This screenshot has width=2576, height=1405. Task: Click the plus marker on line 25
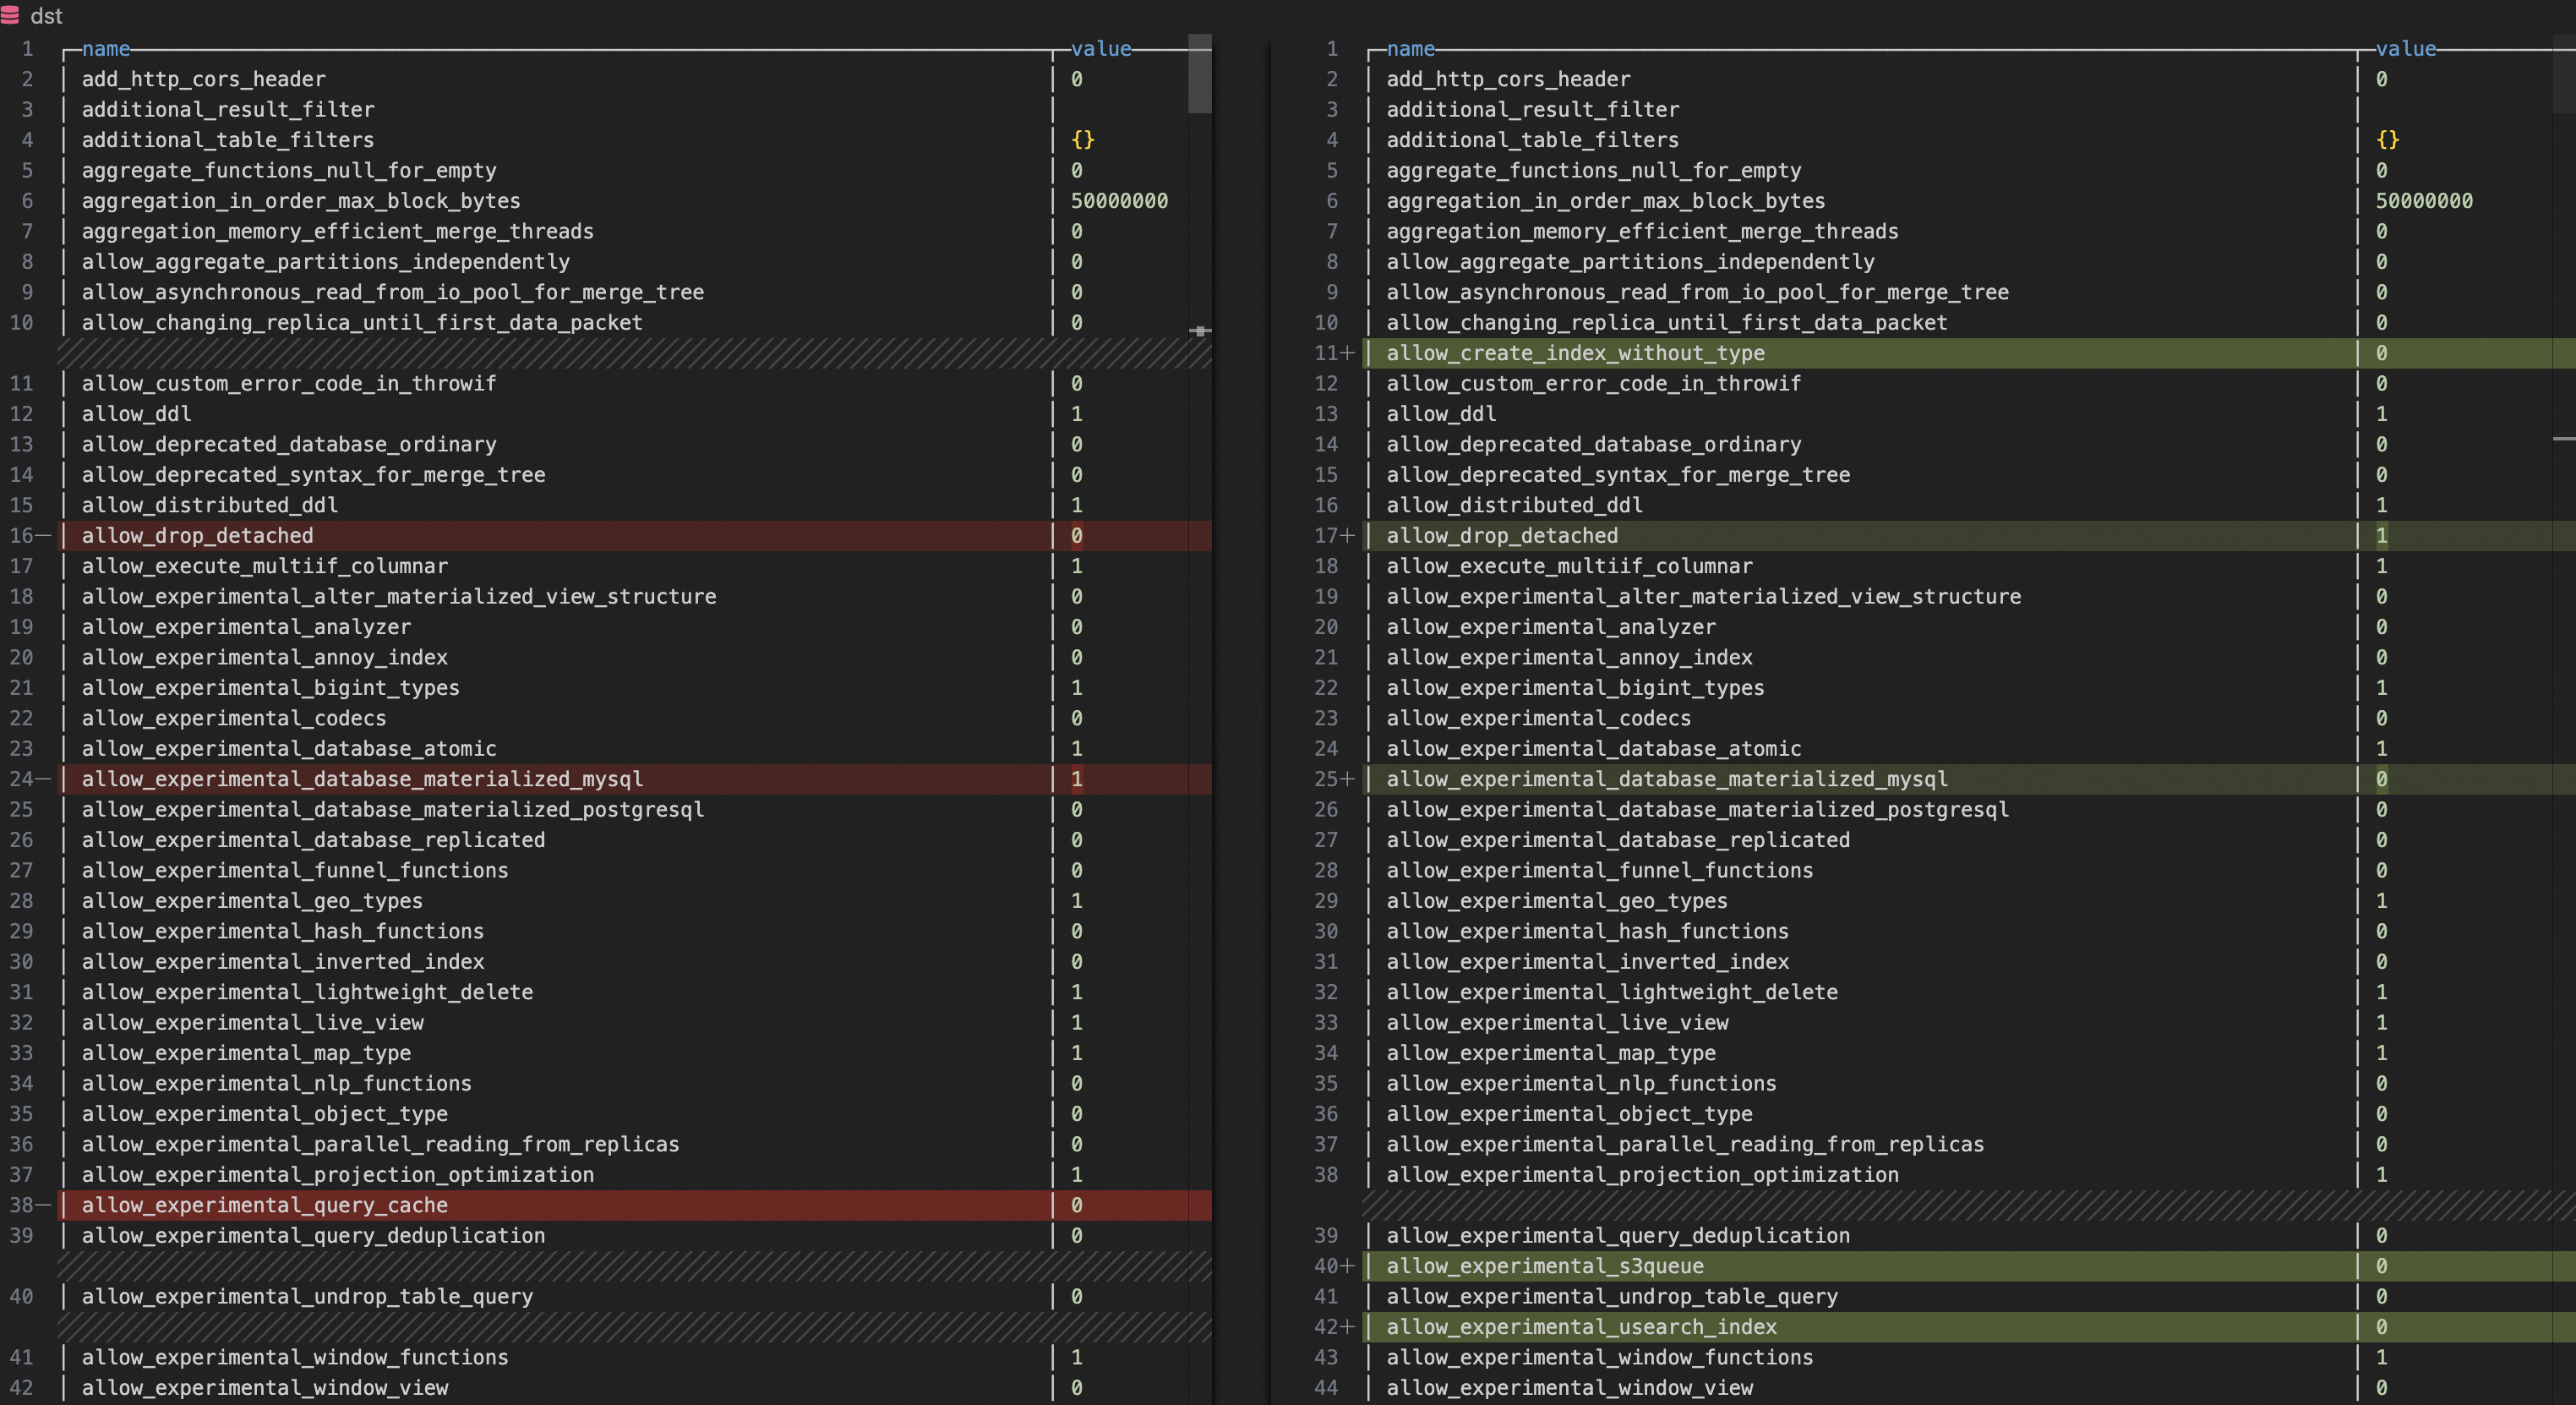click(1347, 779)
